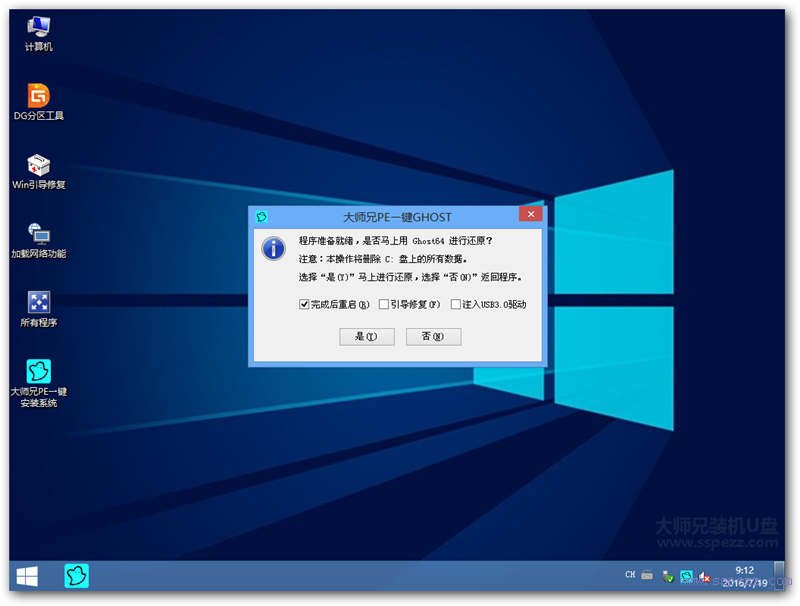
Task: Switch input method via CK indicator
Action: [x=632, y=576]
